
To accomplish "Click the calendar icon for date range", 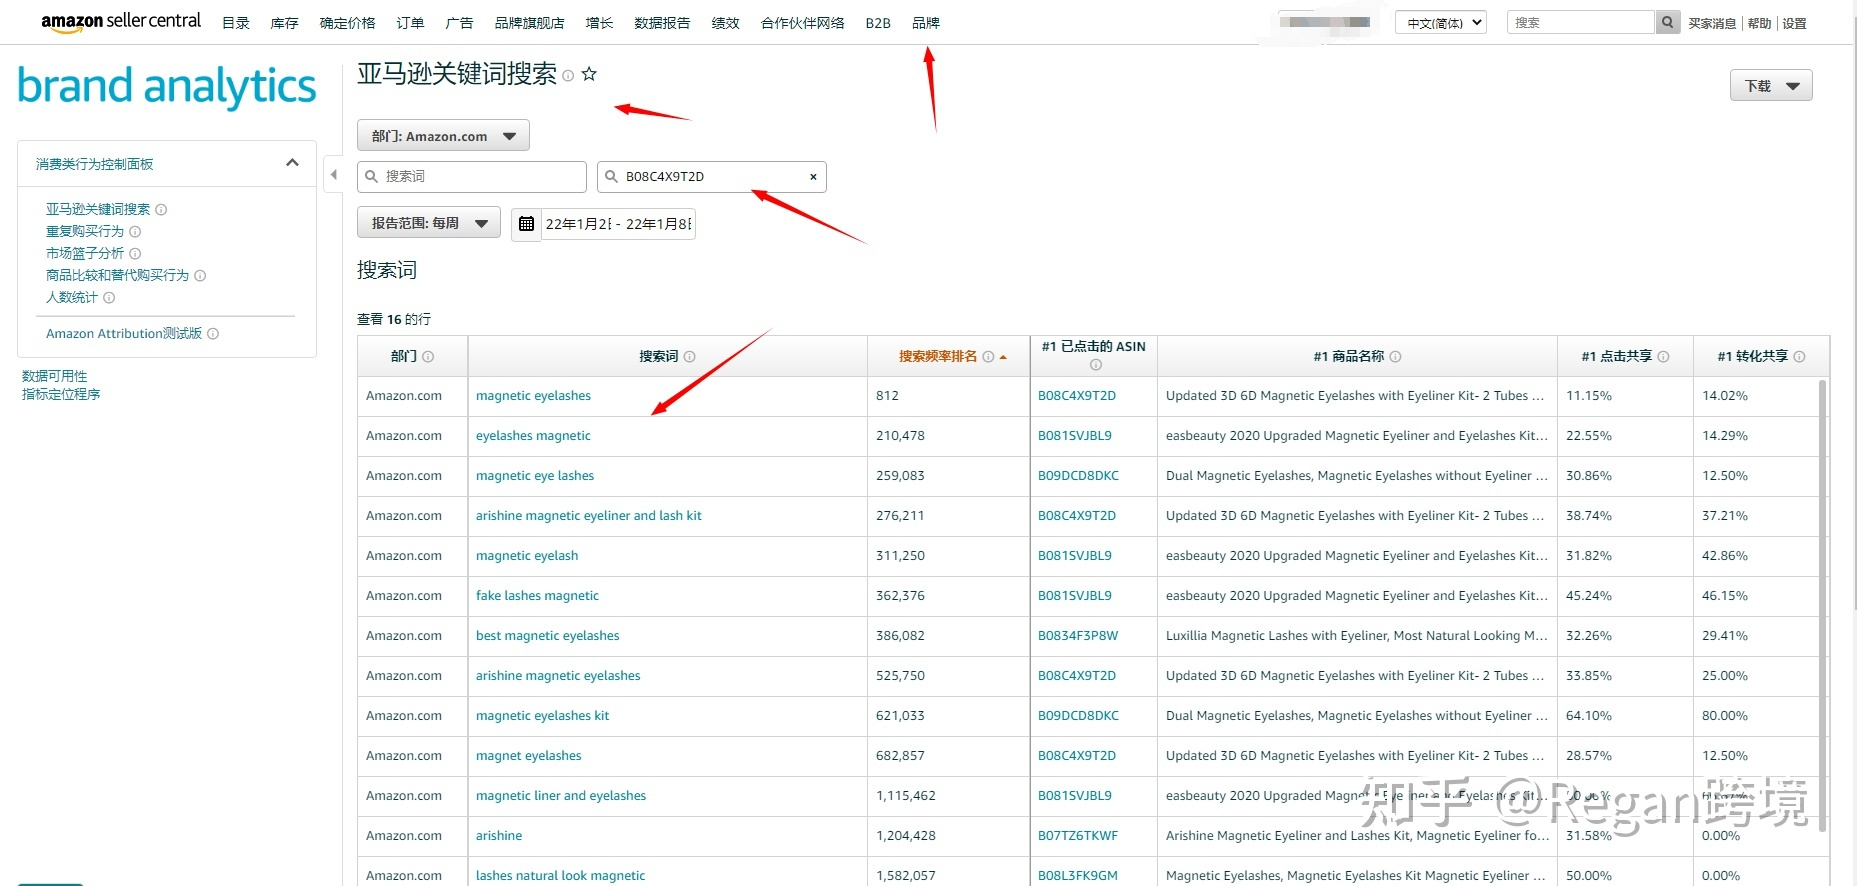I will click(526, 224).
